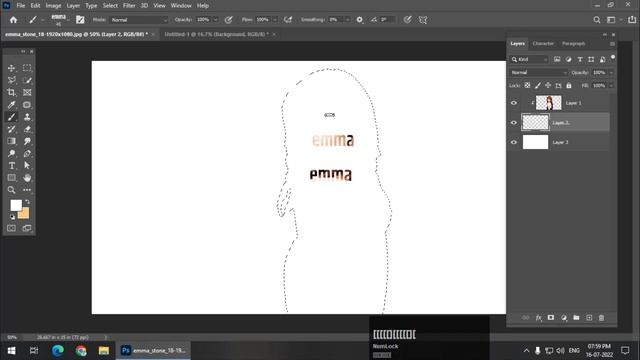Enable airbrush-style build-up effects
640x360 pixels.
(288, 20)
